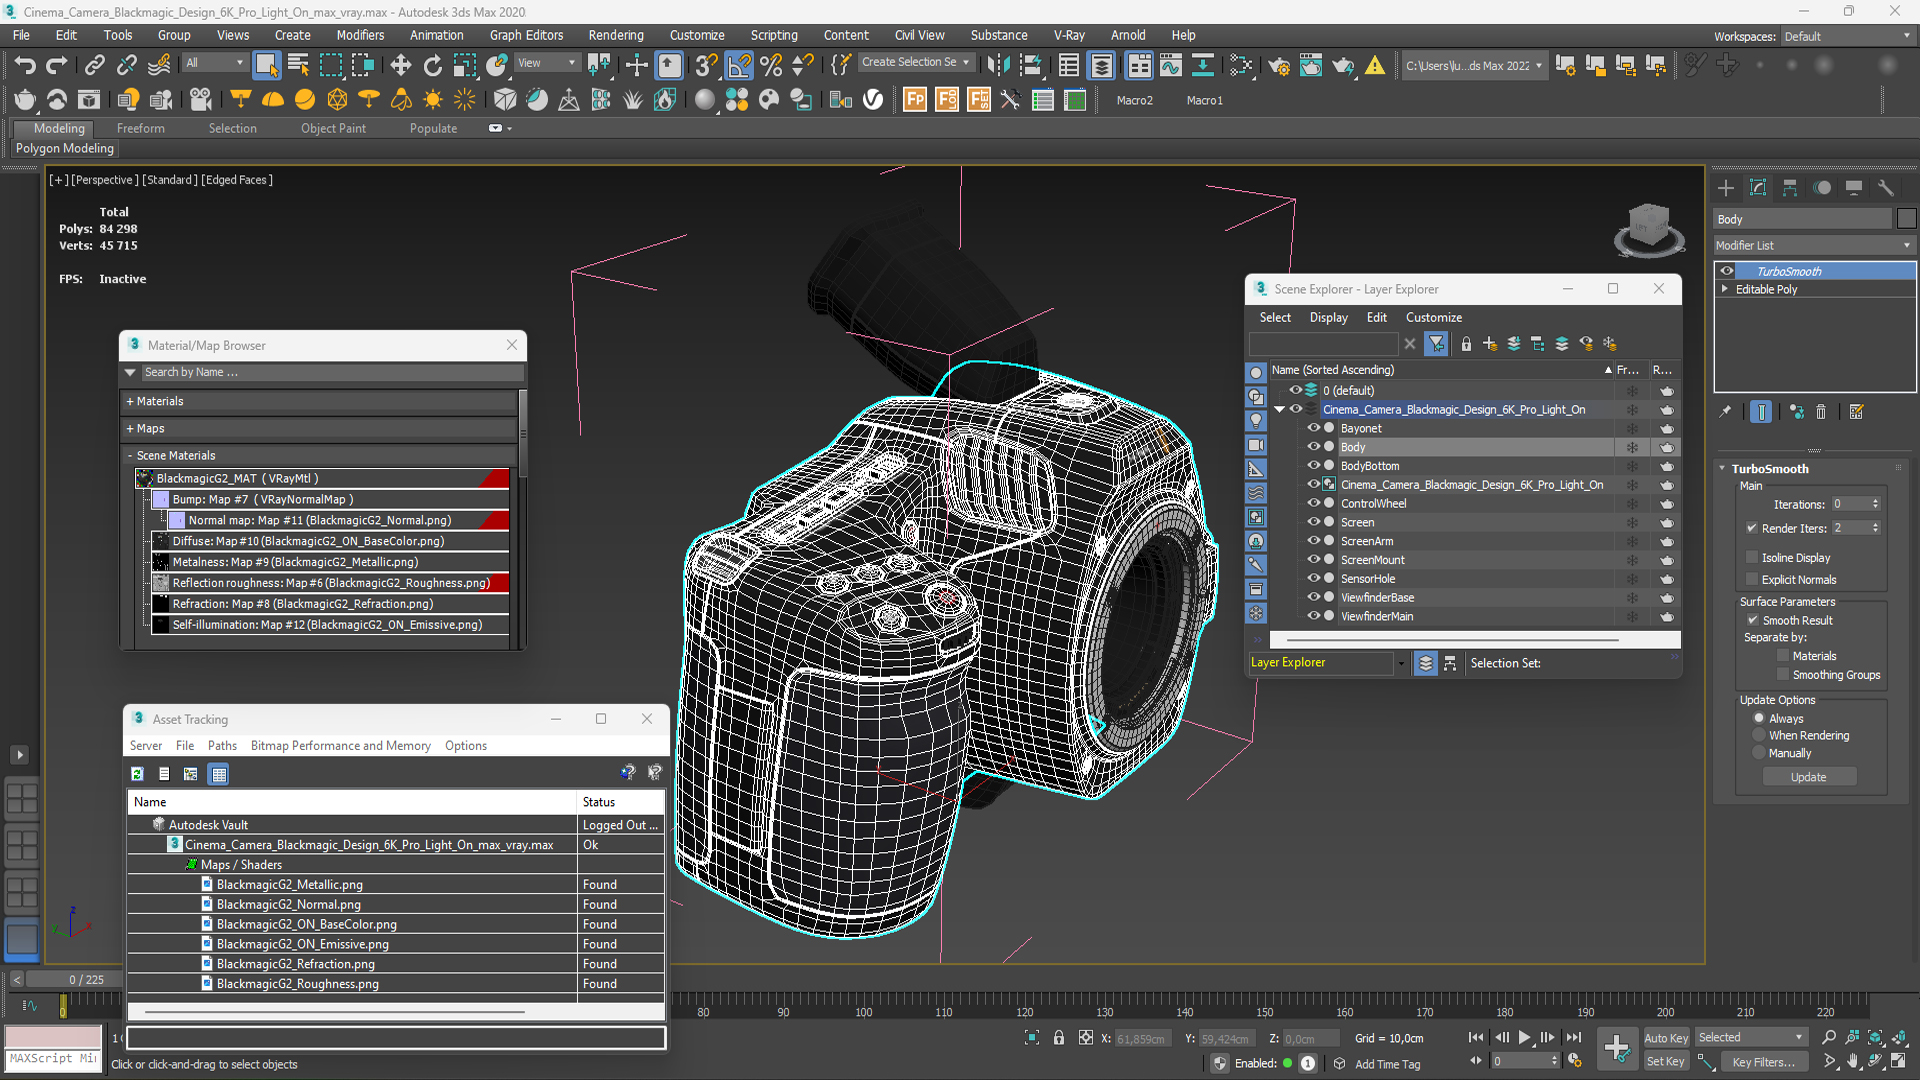Toggle the Percent Snap tool
The image size is (1920, 1080).
point(771,66)
